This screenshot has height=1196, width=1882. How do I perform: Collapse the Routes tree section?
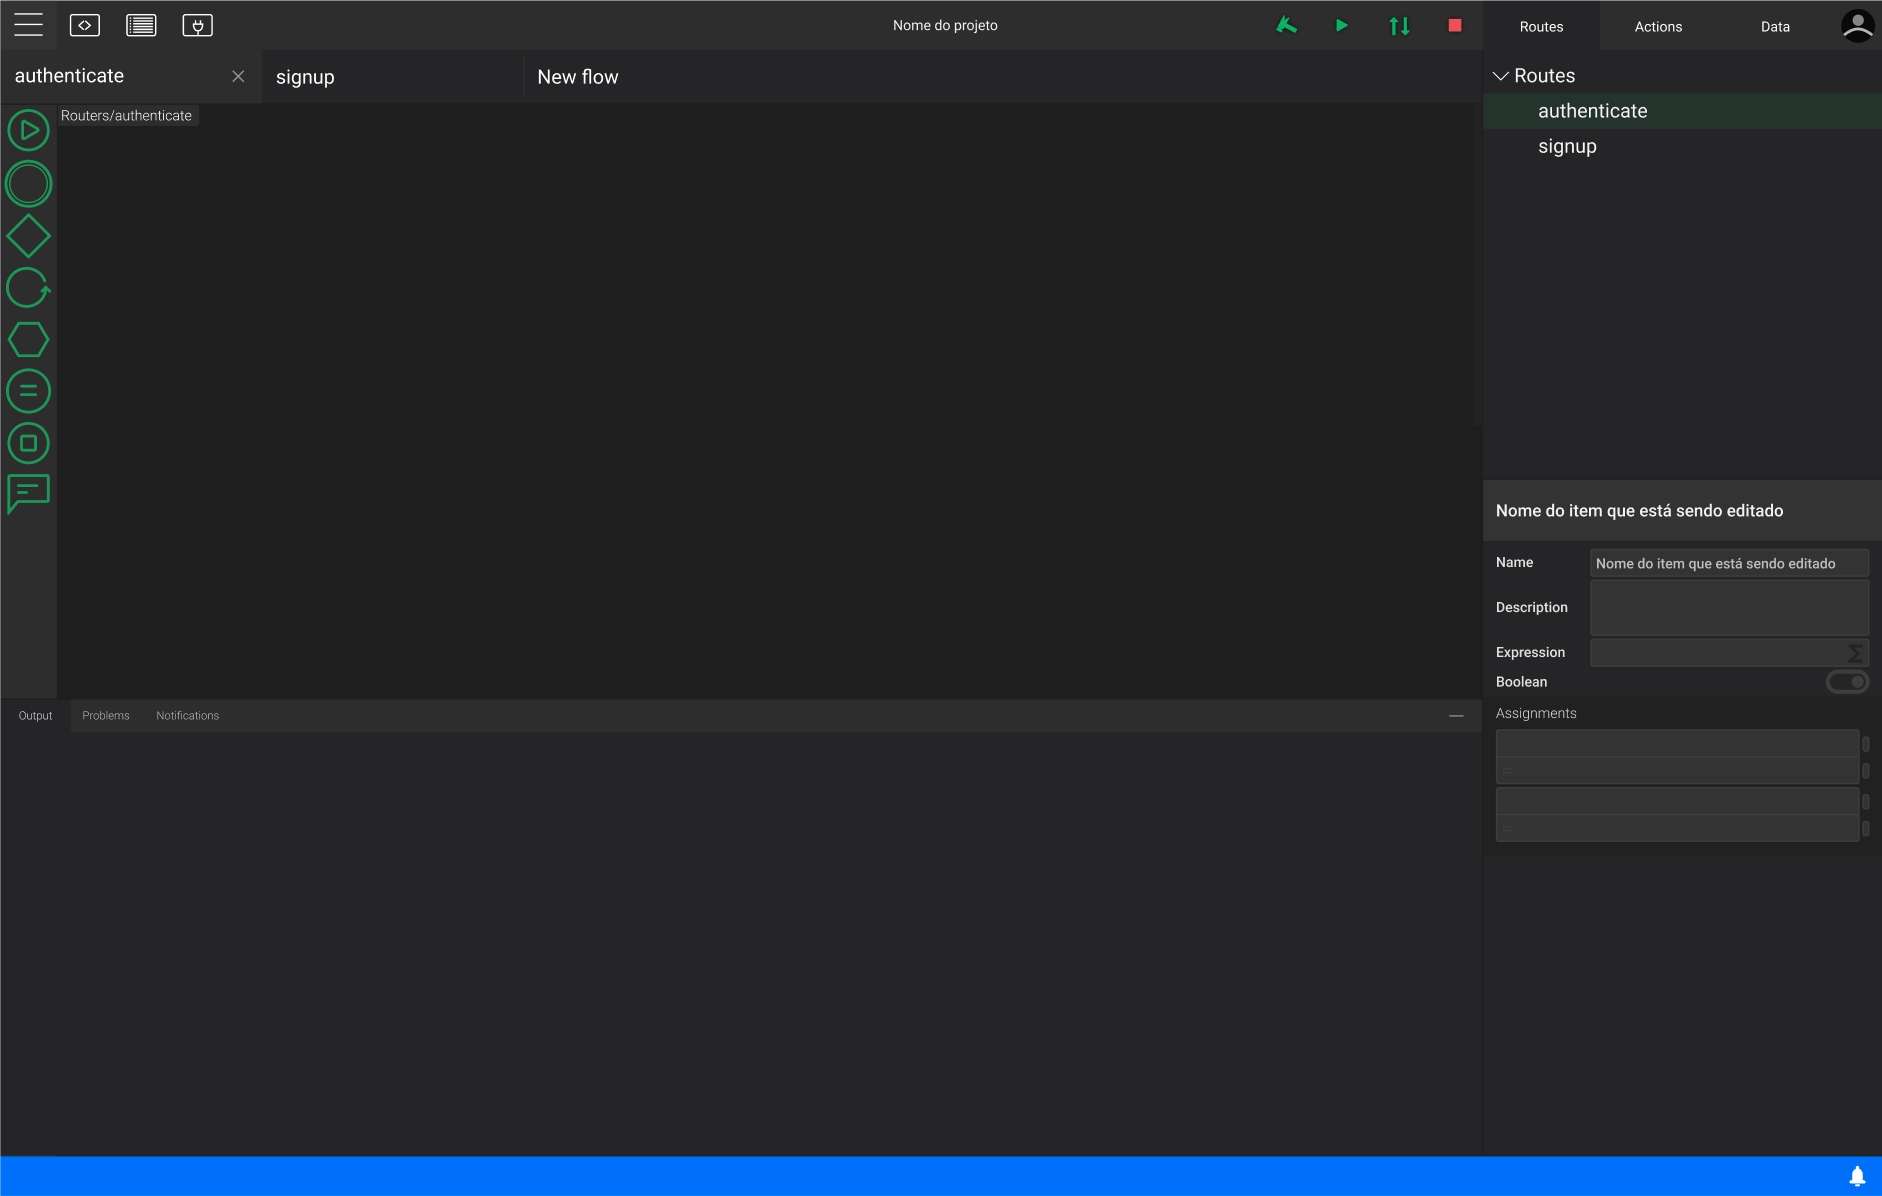tap(1501, 76)
